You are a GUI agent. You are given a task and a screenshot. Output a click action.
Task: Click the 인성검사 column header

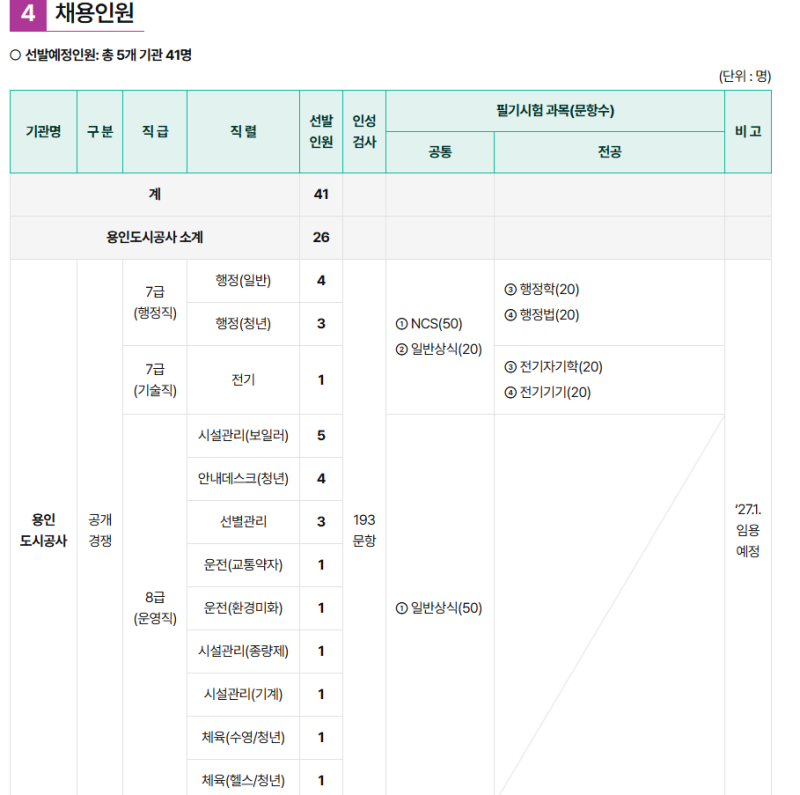pos(364,132)
